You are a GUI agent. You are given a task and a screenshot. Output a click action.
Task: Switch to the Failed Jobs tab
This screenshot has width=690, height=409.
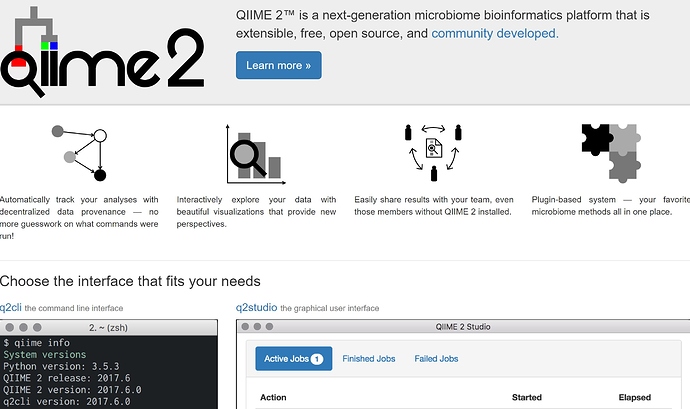click(x=436, y=359)
